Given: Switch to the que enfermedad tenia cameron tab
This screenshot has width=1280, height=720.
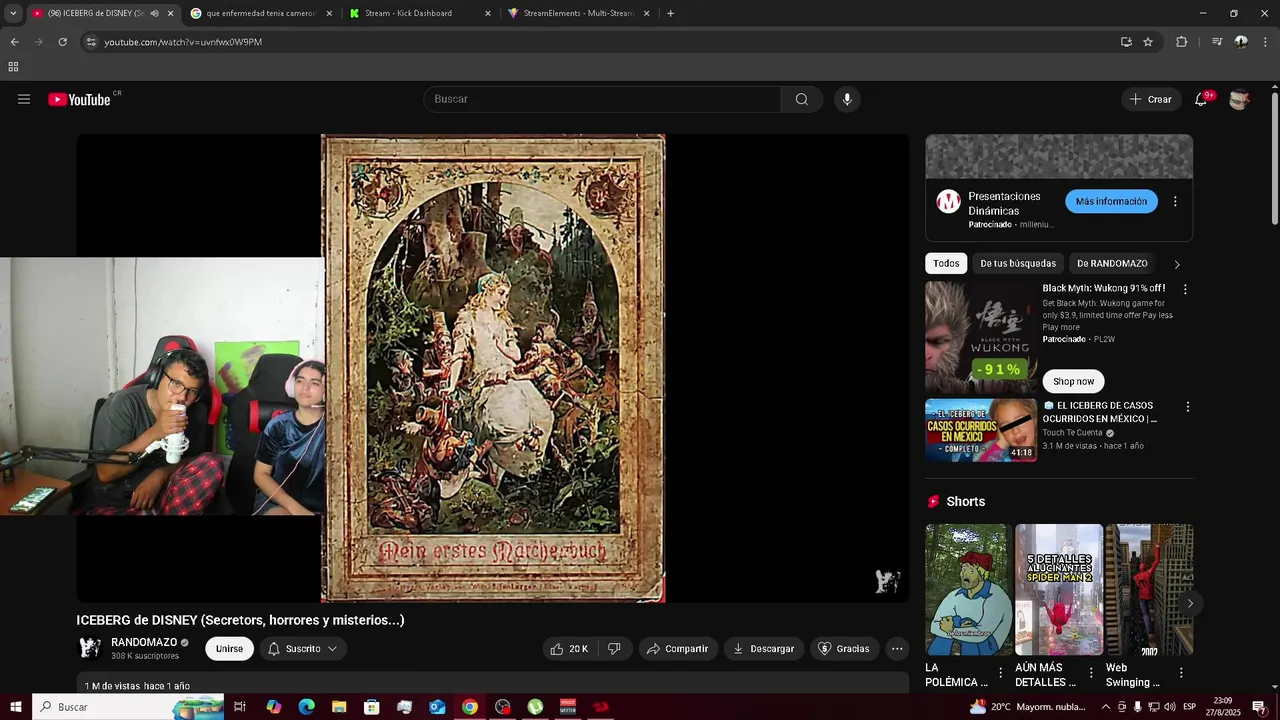Looking at the screenshot, I should point(260,13).
